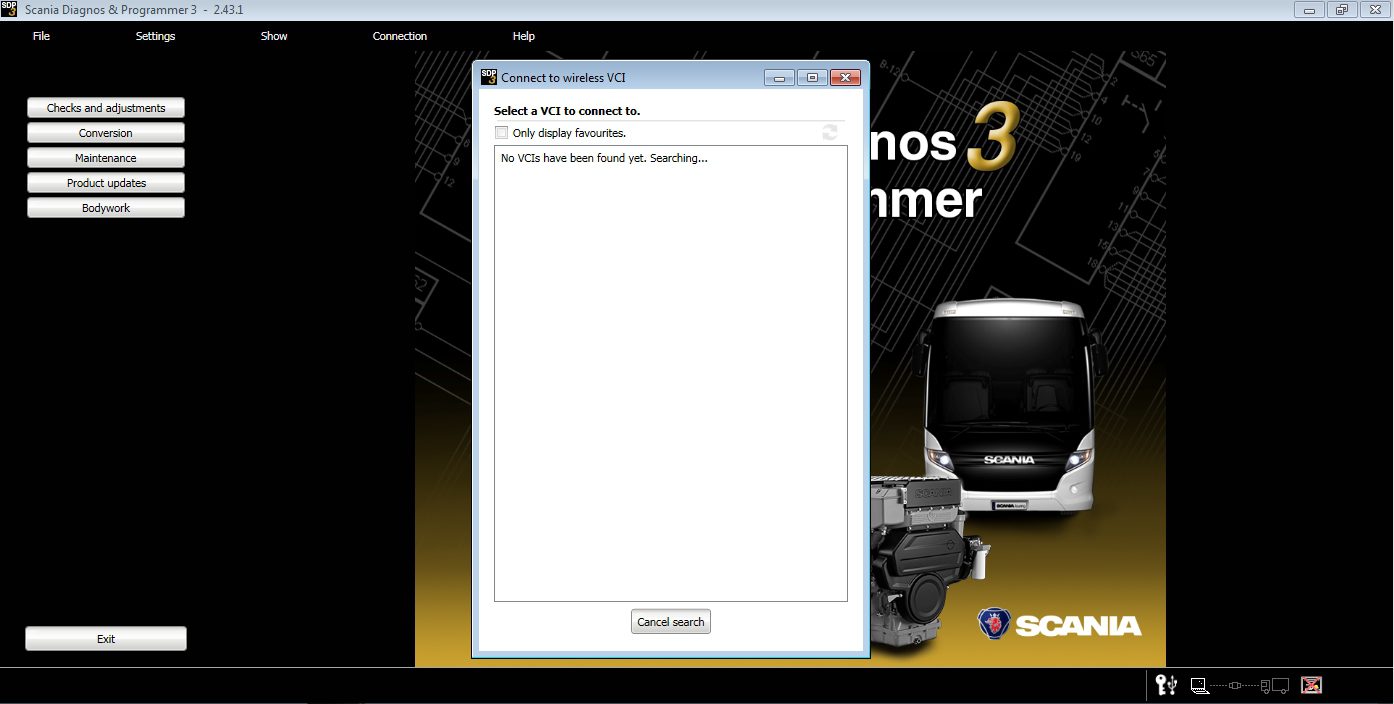Click the Product updates button

[106, 183]
